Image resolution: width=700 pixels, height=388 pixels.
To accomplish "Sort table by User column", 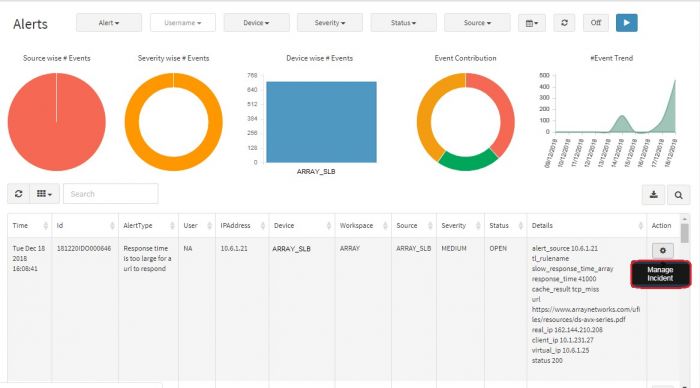I will (197, 225).
